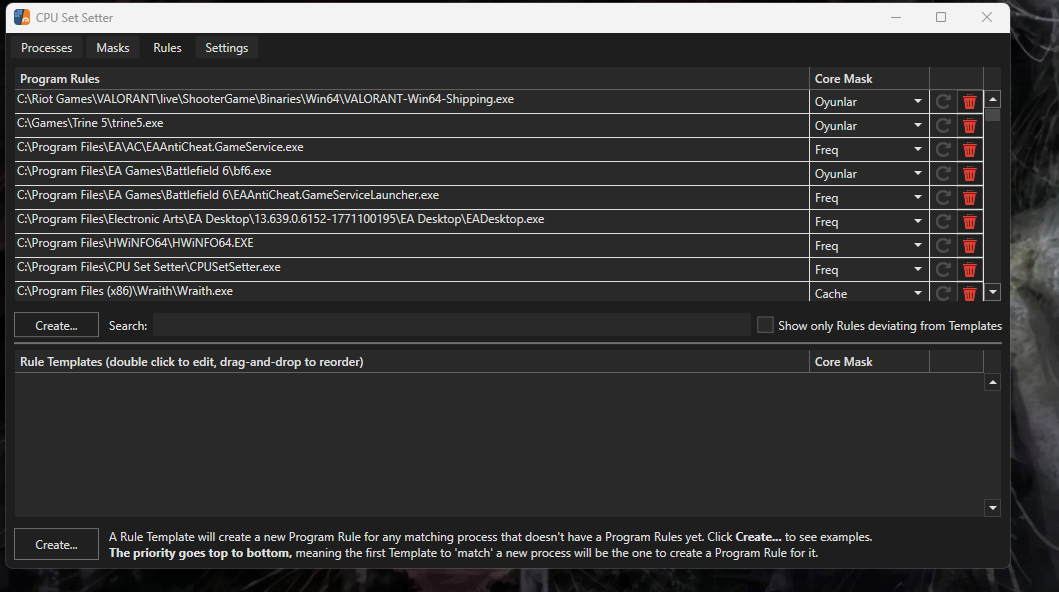Screen dimensions: 1059x592
Task: Reset the HWiNFO64.EXE rule to template
Action: coord(943,246)
